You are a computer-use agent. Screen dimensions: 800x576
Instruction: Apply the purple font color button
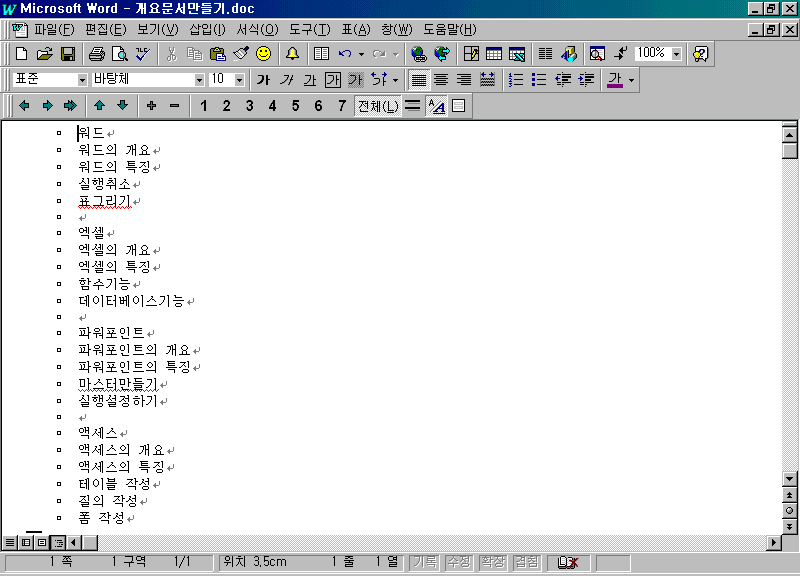(615, 80)
